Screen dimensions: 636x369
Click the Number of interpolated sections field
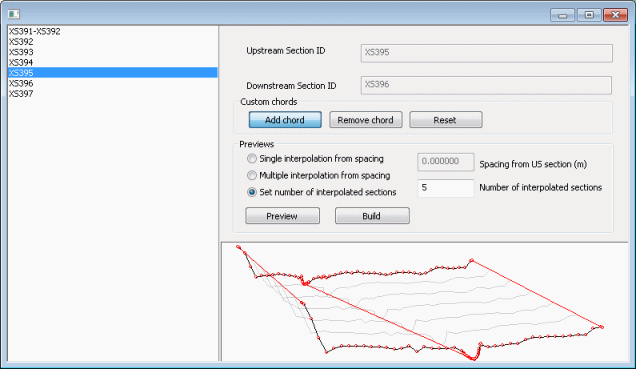pos(445,188)
